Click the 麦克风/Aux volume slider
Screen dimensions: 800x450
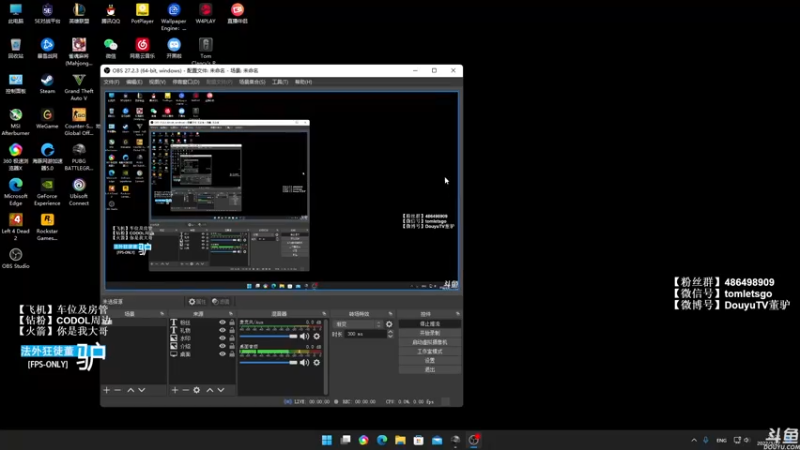[x=268, y=336]
